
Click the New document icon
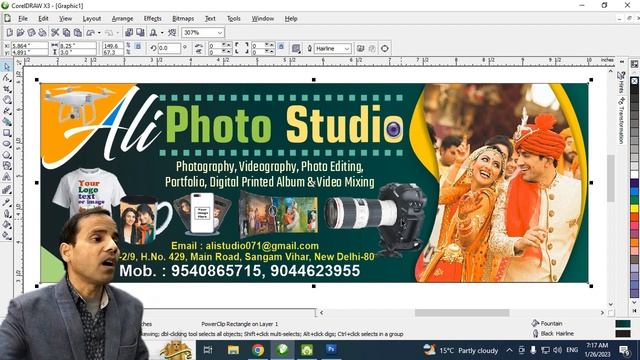click(x=9, y=32)
